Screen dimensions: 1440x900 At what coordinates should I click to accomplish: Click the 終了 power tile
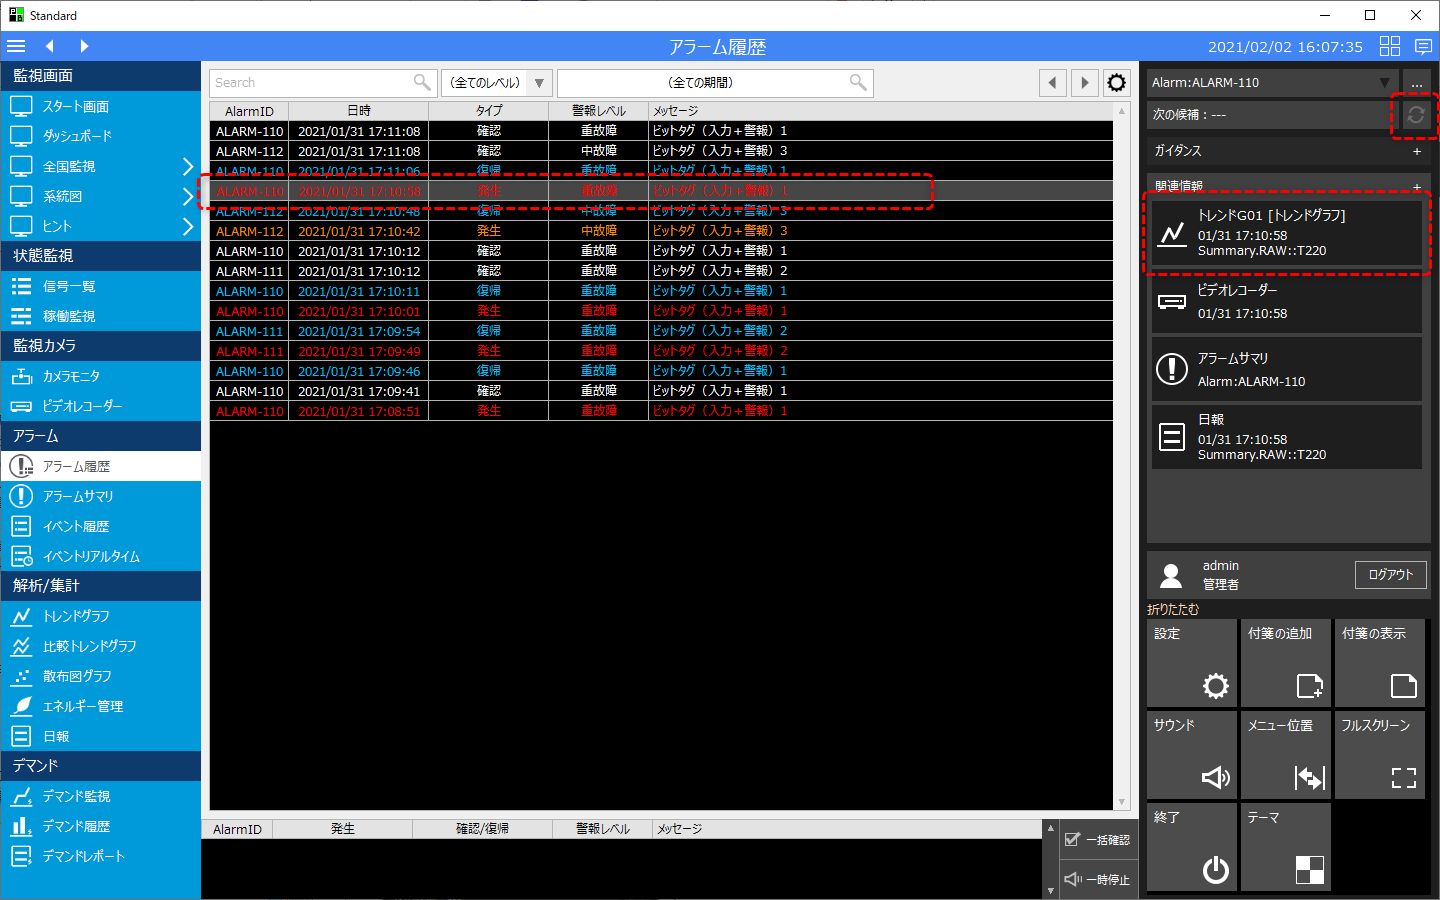1191,847
